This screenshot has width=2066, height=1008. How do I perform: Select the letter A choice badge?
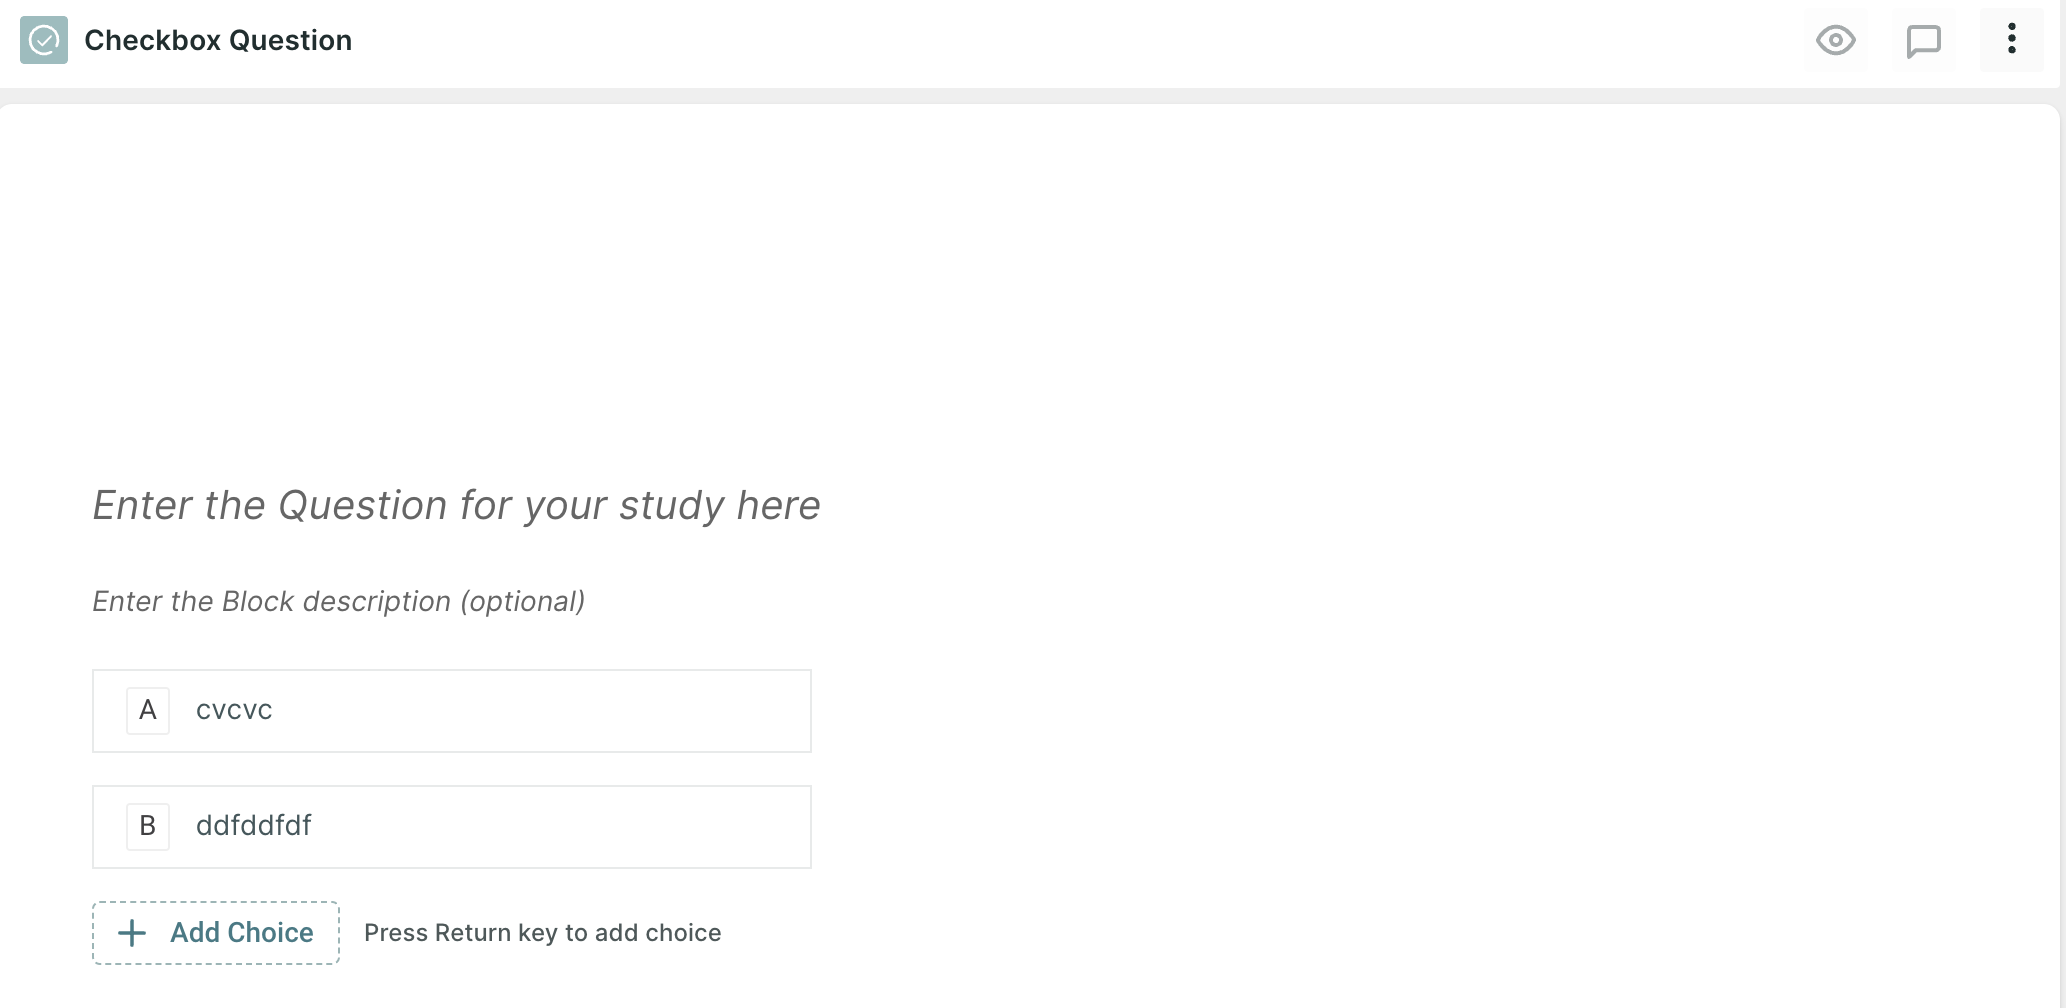[x=148, y=710]
